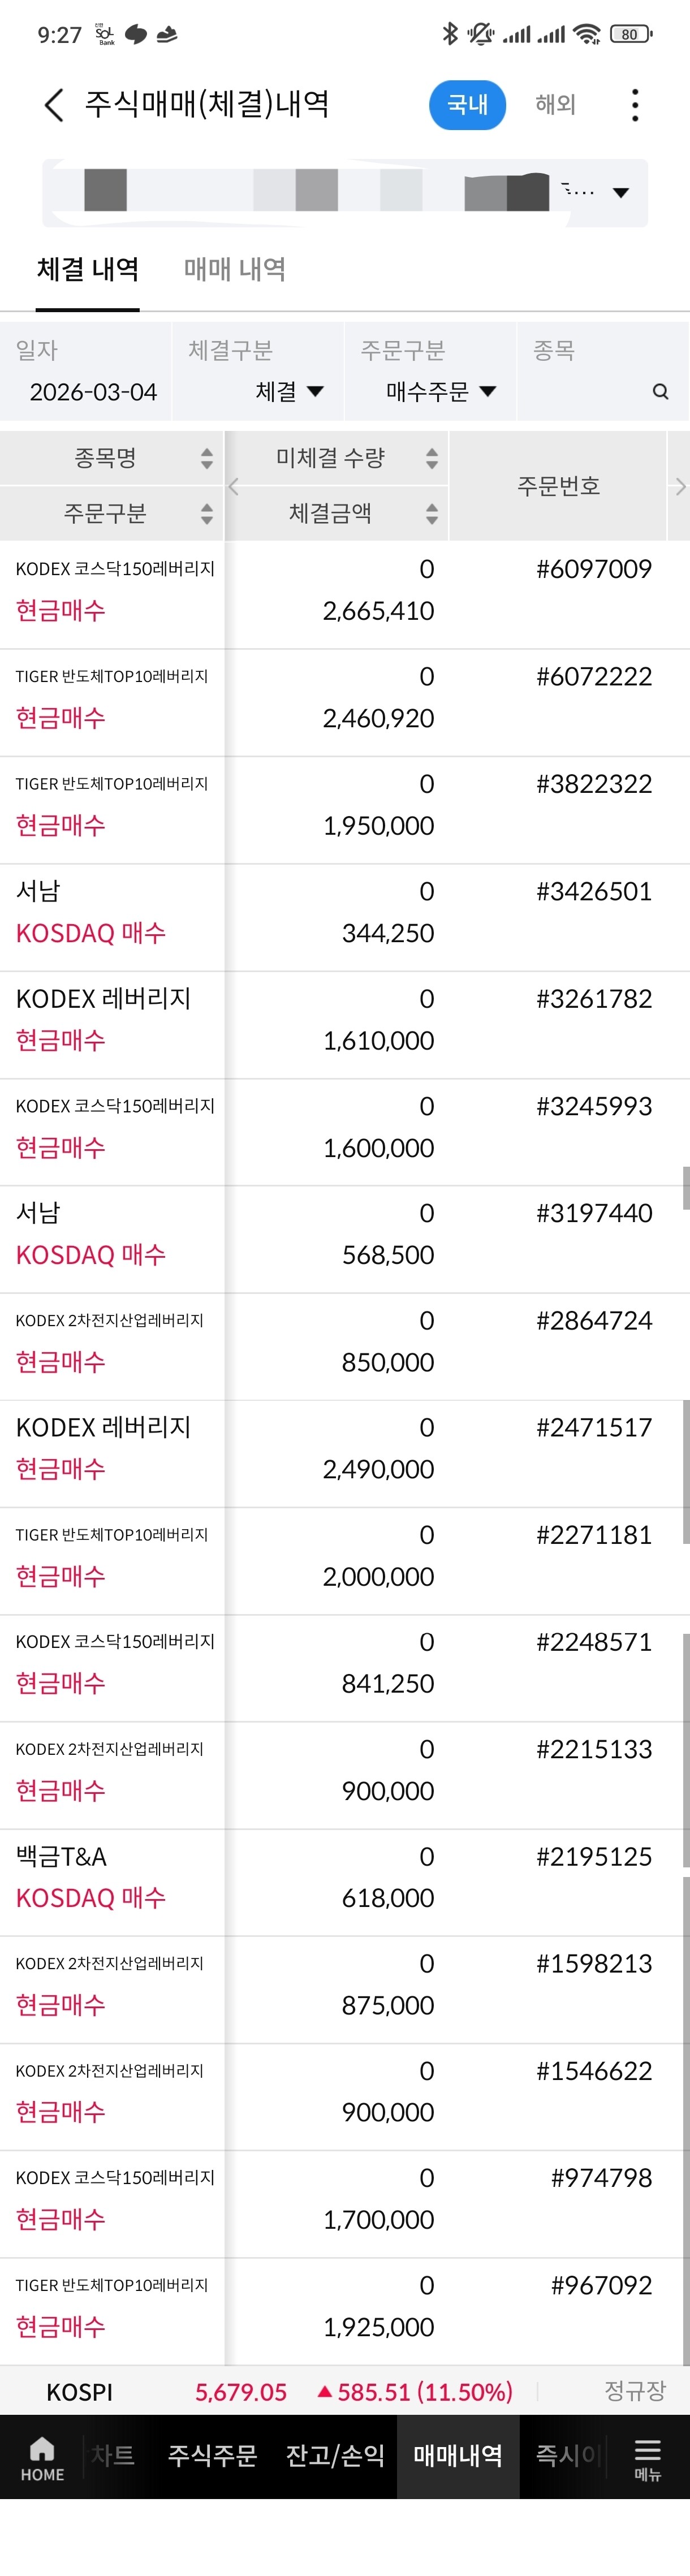Image resolution: width=690 pixels, height=2576 pixels.
Task: Open order #6097009 KODEX 코스닥150레버리지 row
Action: click(x=345, y=595)
